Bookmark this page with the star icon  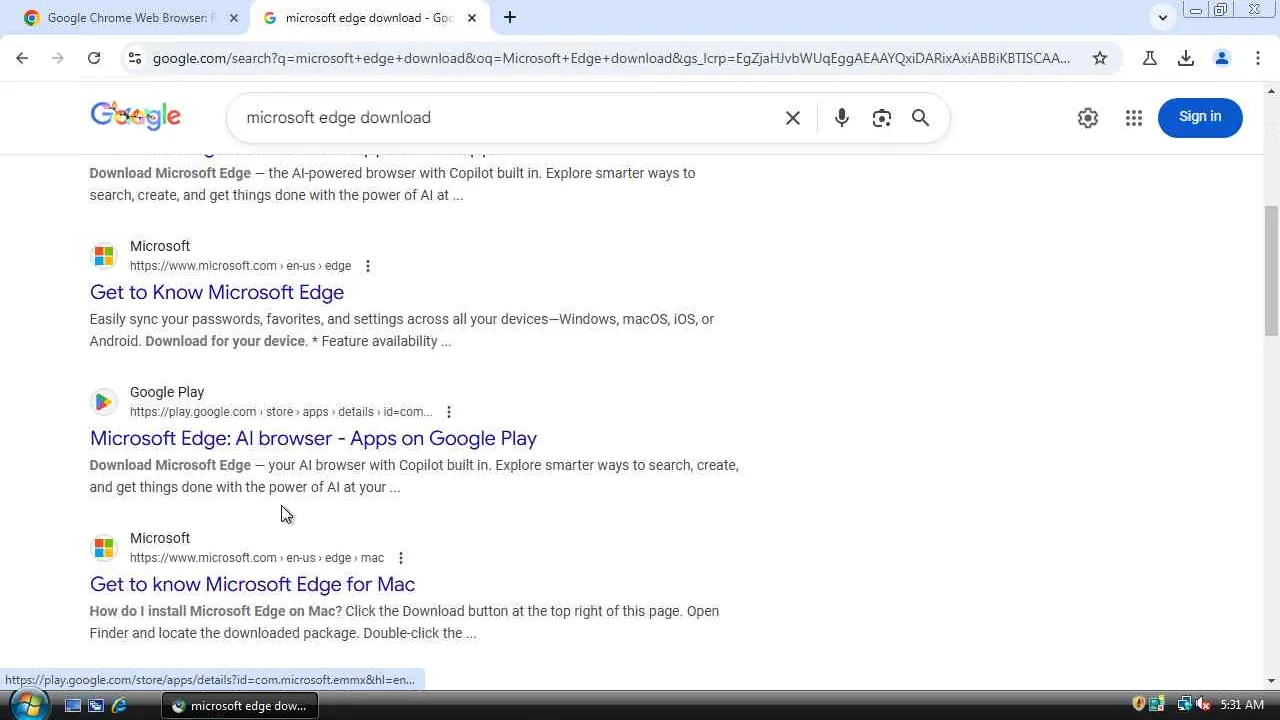click(x=1100, y=58)
